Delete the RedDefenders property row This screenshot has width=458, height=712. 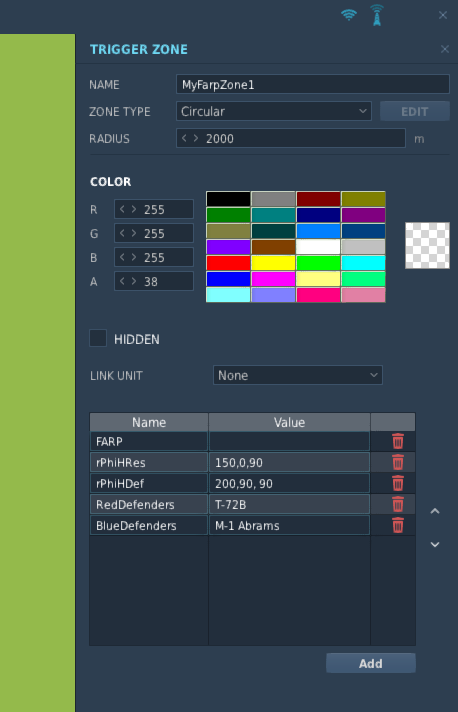[x=398, y=504]
